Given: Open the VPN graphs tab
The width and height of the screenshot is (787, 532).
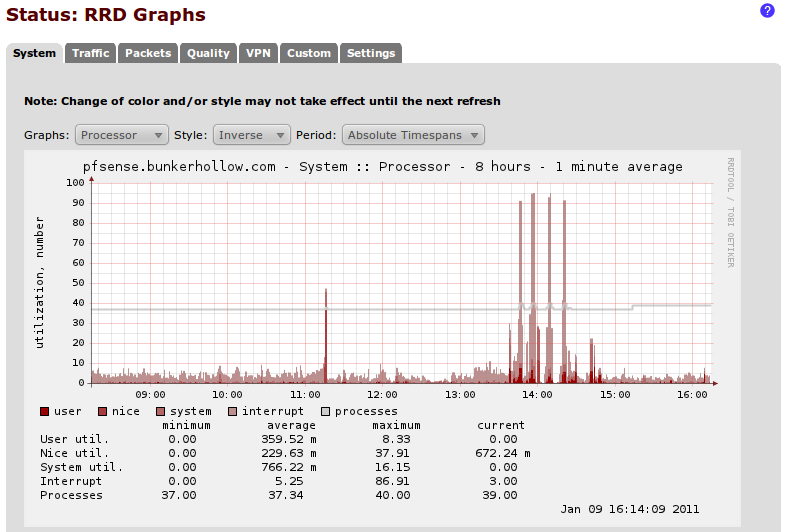Looking at the screenshot, I should click(x=258, y=53).
